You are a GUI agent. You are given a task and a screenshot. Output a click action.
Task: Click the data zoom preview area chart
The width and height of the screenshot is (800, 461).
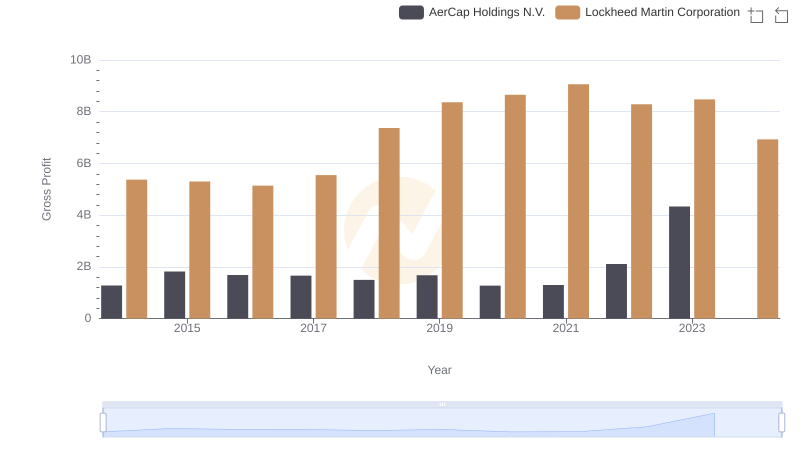pyautogui.click(x=442, y=423)
